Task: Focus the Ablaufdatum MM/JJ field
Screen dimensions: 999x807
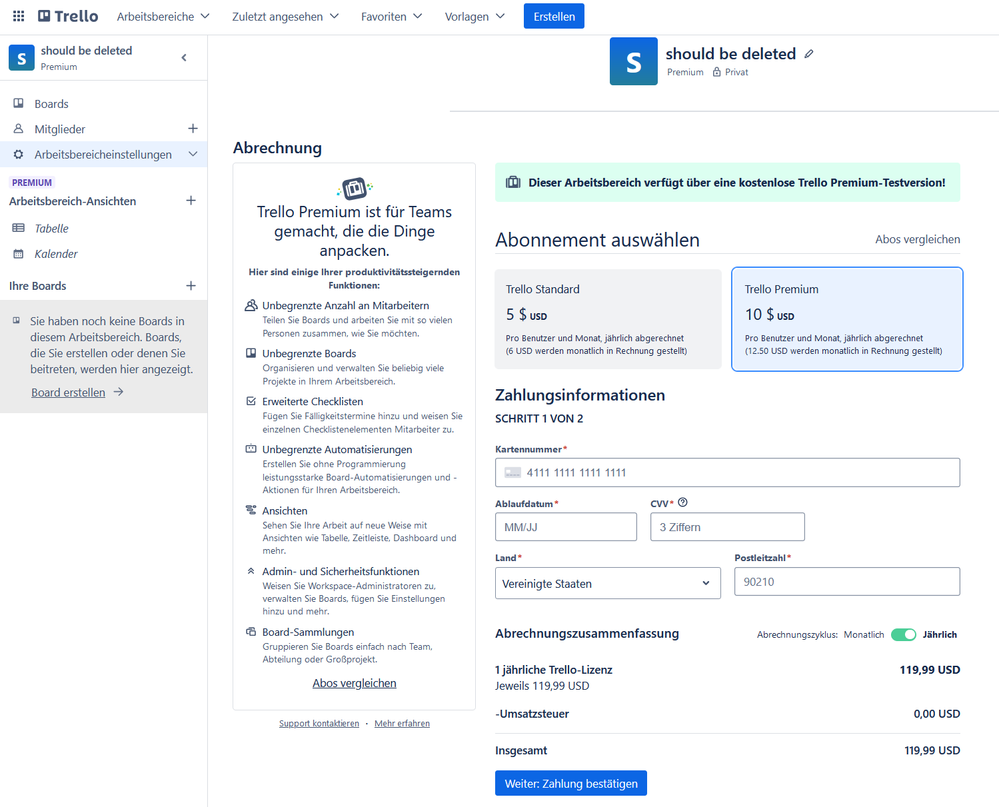Action: click(x=566, y=527)
